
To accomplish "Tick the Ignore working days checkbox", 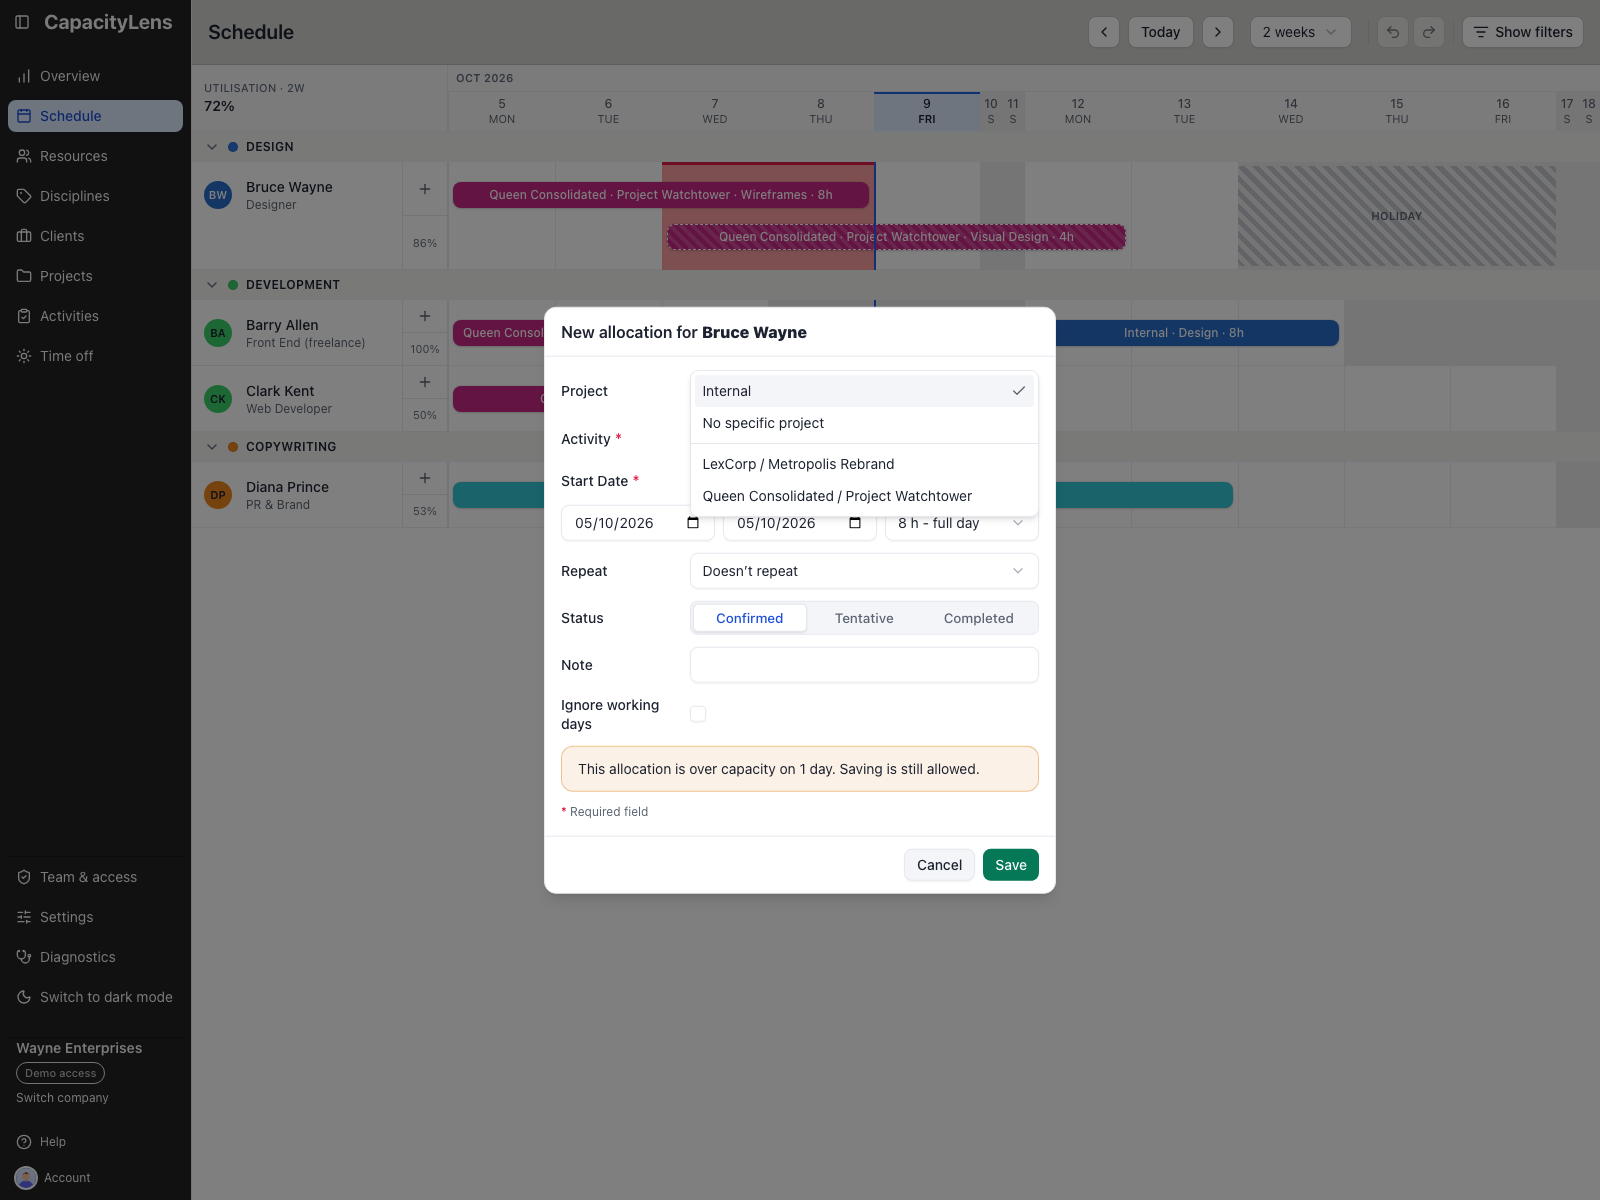I will pos(698,714).
